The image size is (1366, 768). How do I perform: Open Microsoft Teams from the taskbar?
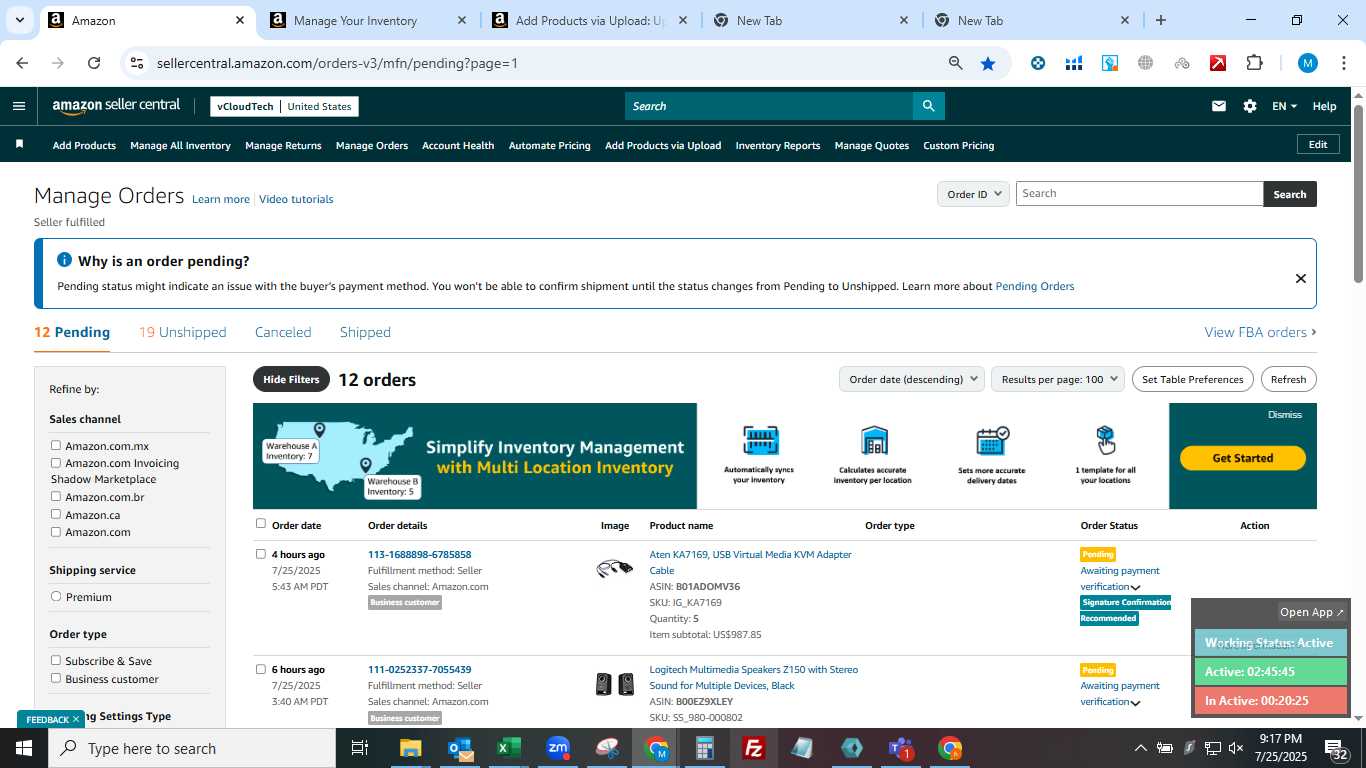(901, 748)
